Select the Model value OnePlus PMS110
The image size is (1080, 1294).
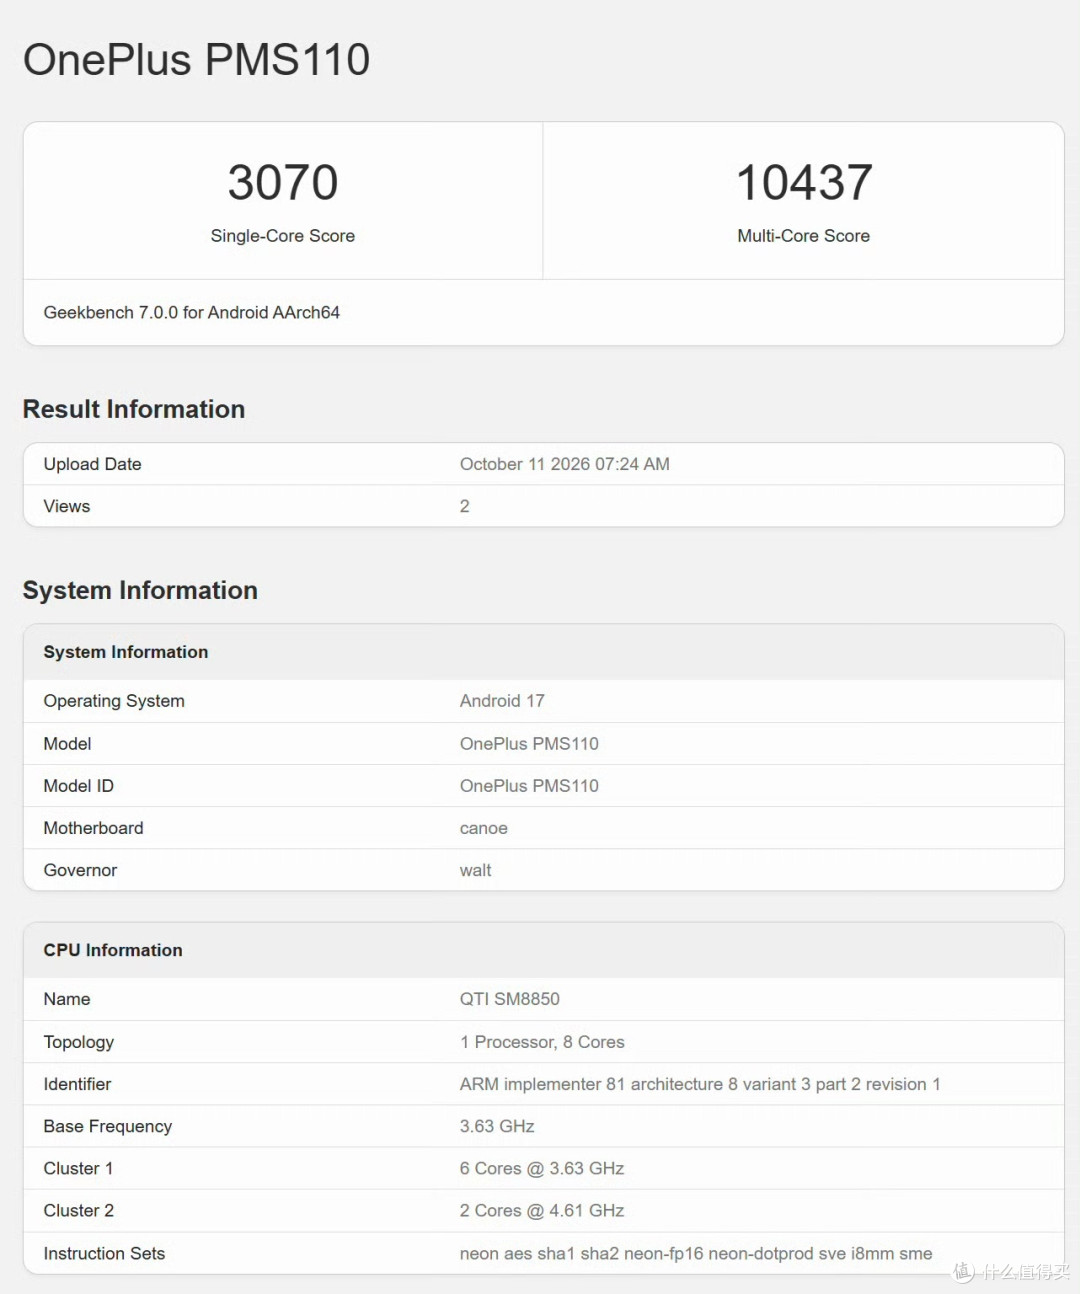click(529, 744)
